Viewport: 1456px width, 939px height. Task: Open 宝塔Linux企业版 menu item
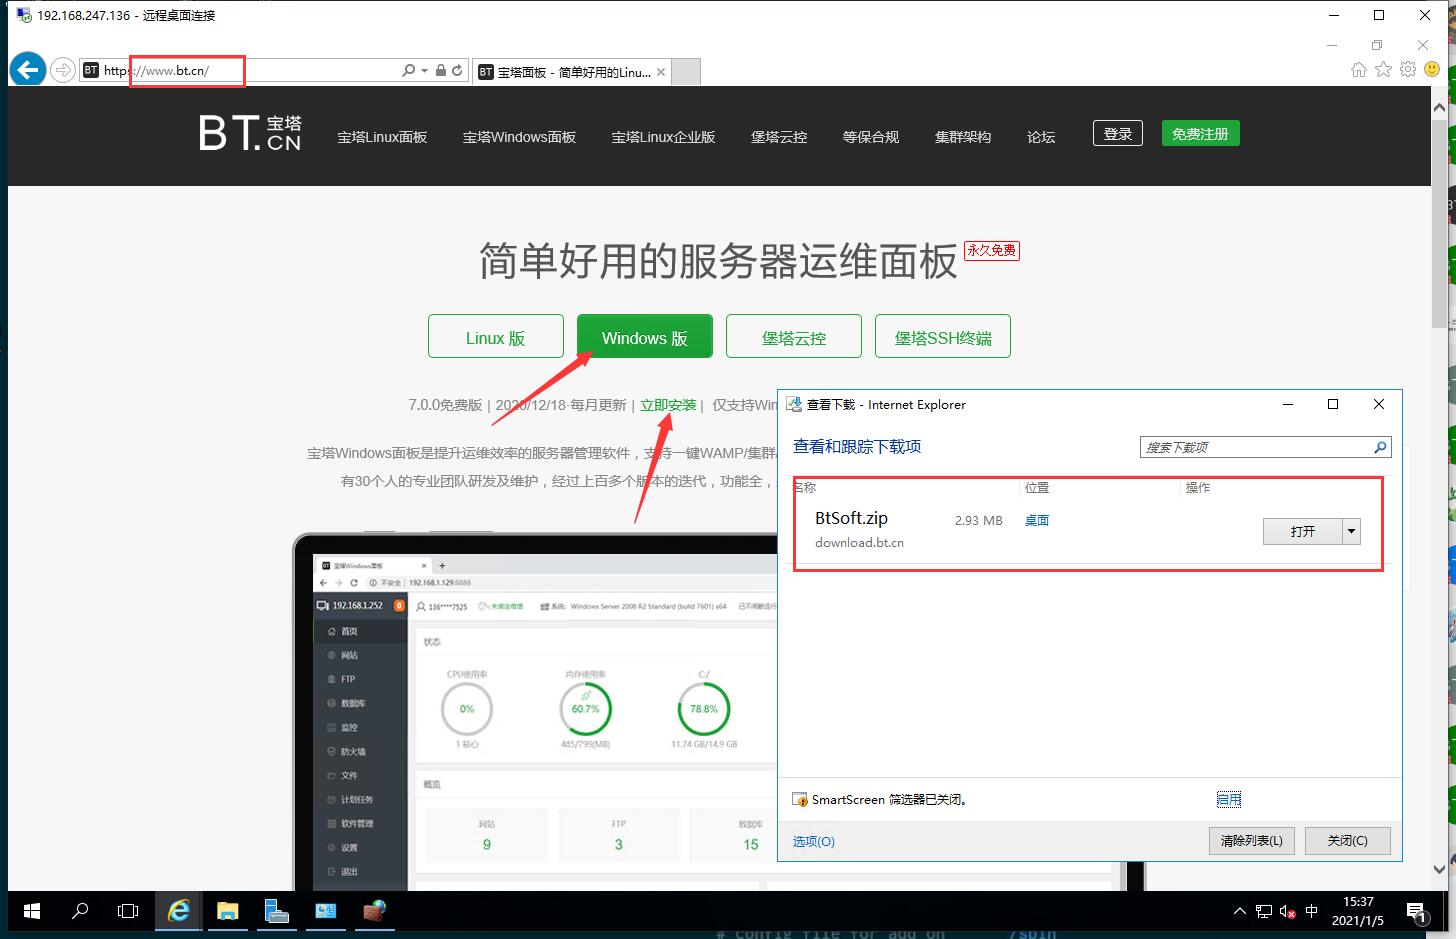coord(663,137)
